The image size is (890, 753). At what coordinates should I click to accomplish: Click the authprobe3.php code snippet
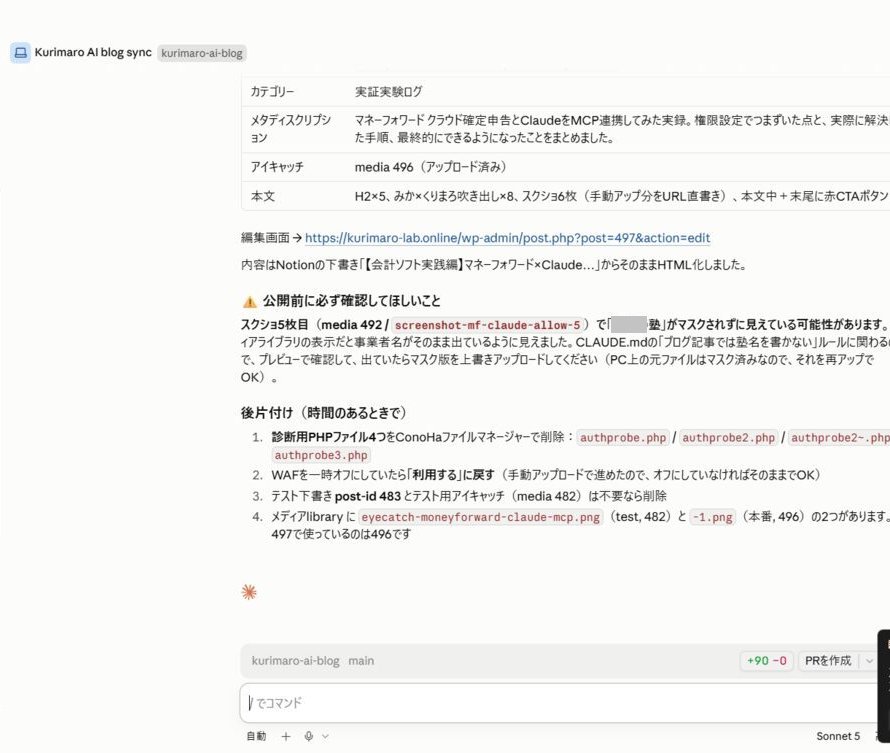[x=321, y=455]
